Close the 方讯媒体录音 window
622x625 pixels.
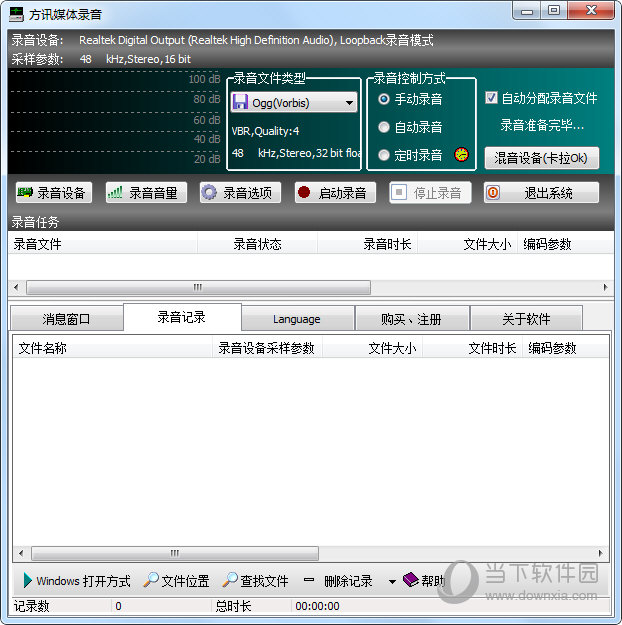[591, 11]
